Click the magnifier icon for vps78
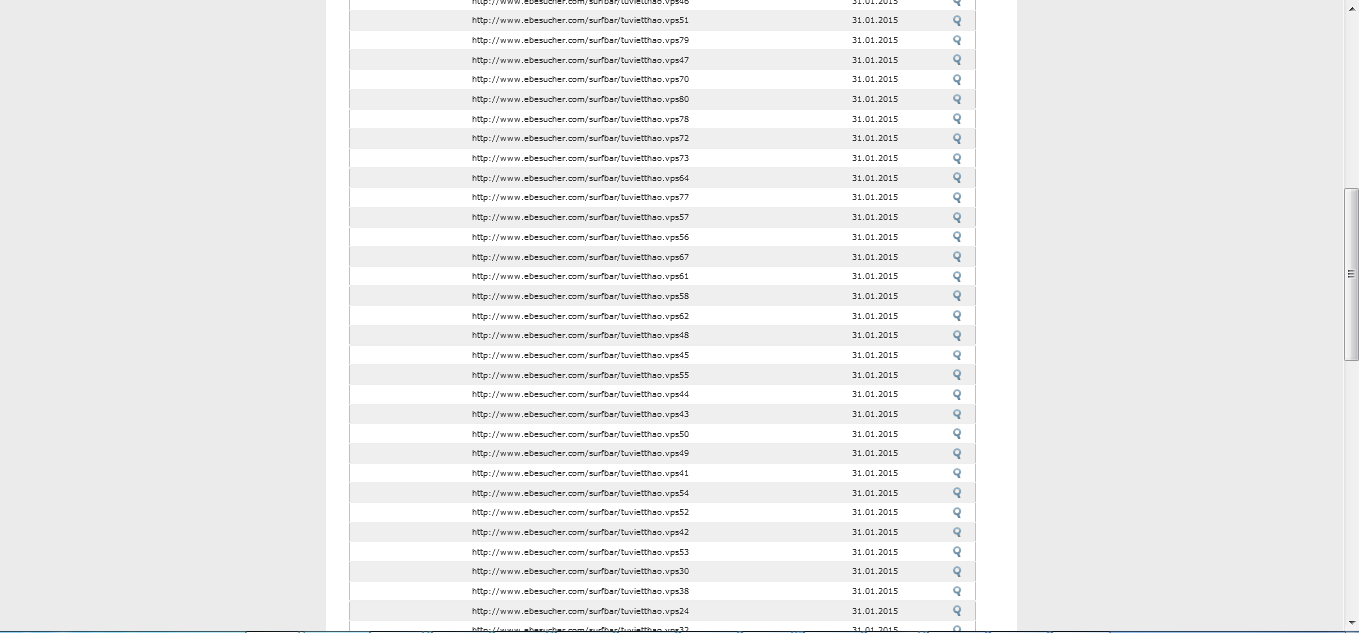1359x633 pixels. [x=957, y=119]
